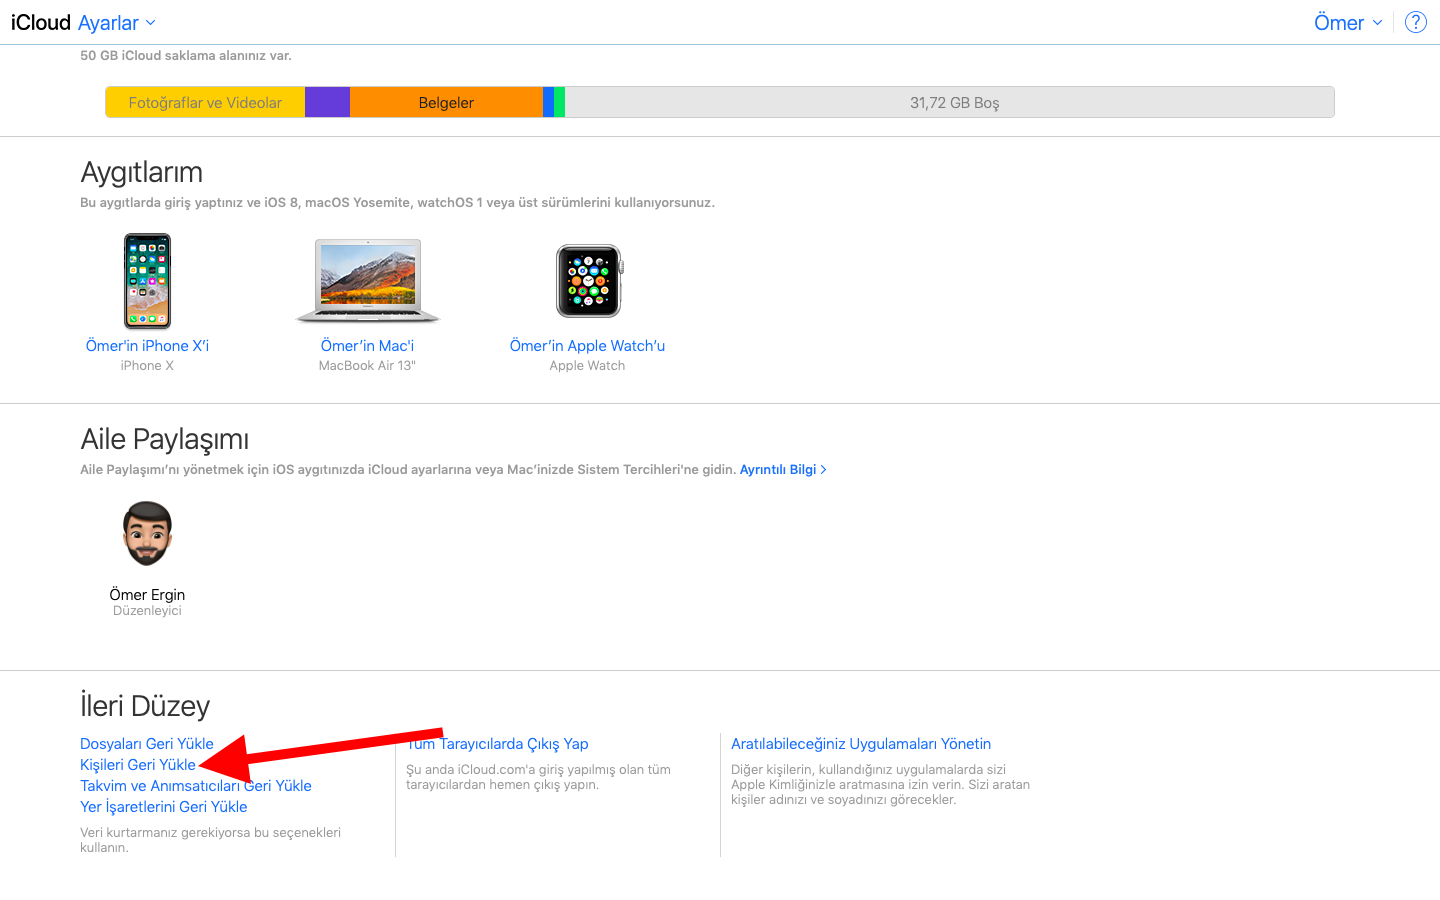Open the Apple Watch device icon
The width and height of the screenshot is (1440, 900).
click(x=588, y=281)
